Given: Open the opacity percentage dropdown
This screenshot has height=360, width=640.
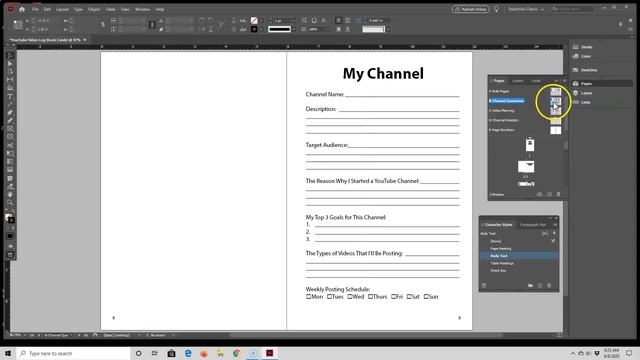Looking at the screenshot, I should 328,29.
